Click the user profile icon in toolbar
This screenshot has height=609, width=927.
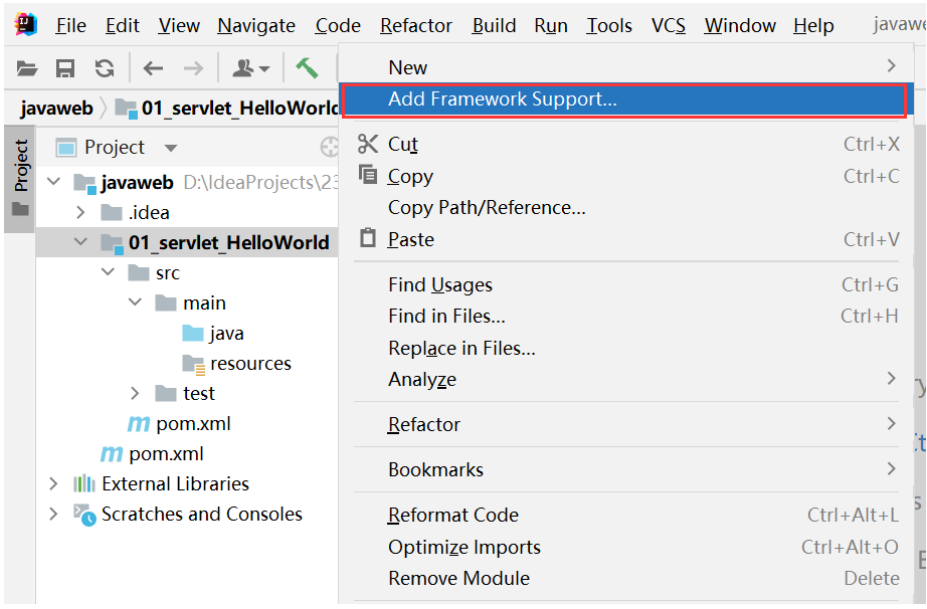pos(251,69)
